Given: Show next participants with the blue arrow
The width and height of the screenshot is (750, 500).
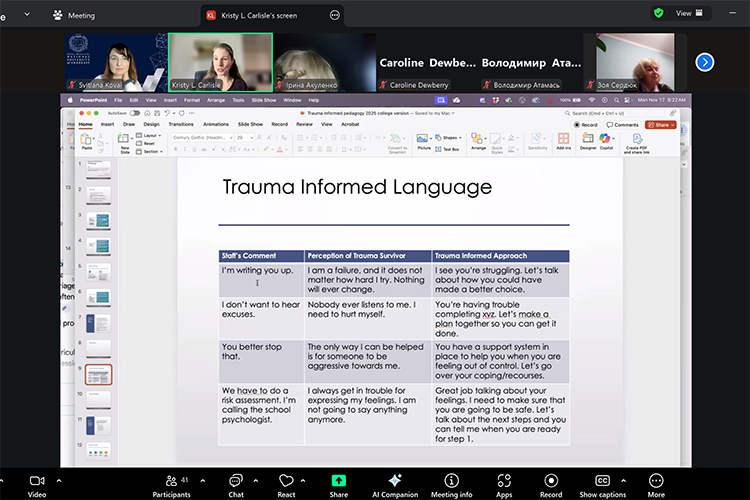Looking at the screenshot, I should tap(705, 61).
